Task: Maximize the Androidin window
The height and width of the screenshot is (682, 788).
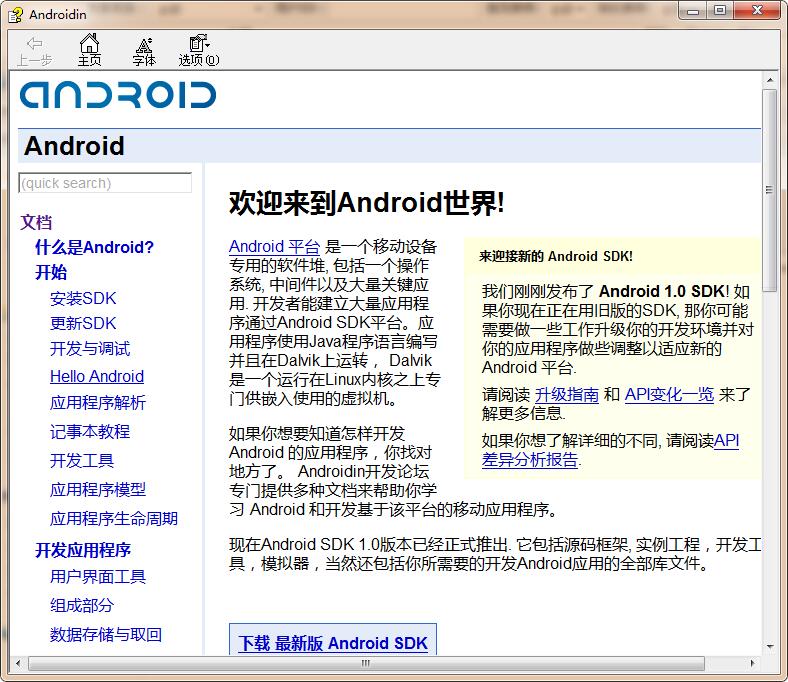Action: pos(720,11)
